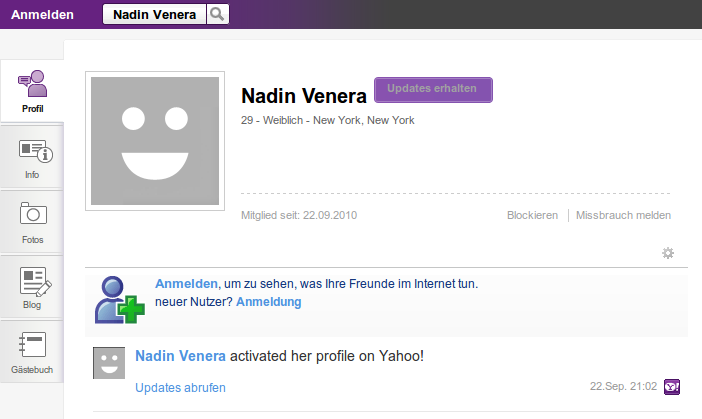This screenshot has height=419, width=702.
Task: Open the Profil tab in sidebar
Action: (x=32, y=91)
